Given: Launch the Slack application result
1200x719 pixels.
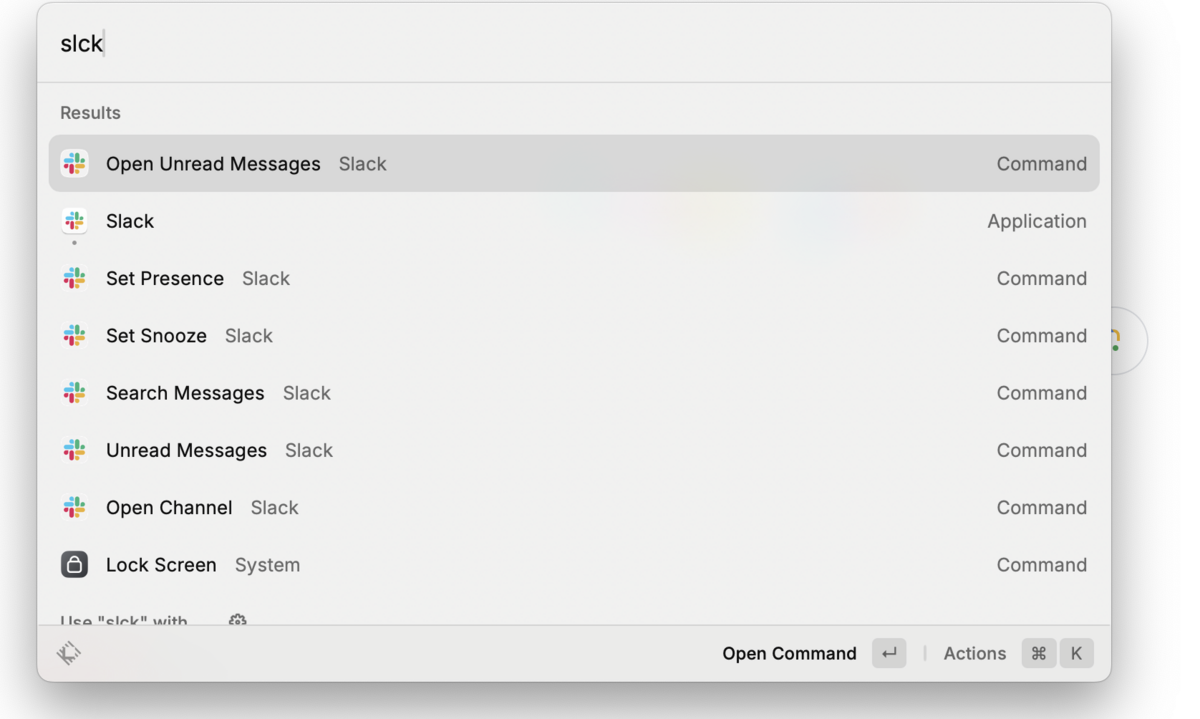Looking at the screenshot, I should click(574, 221).
